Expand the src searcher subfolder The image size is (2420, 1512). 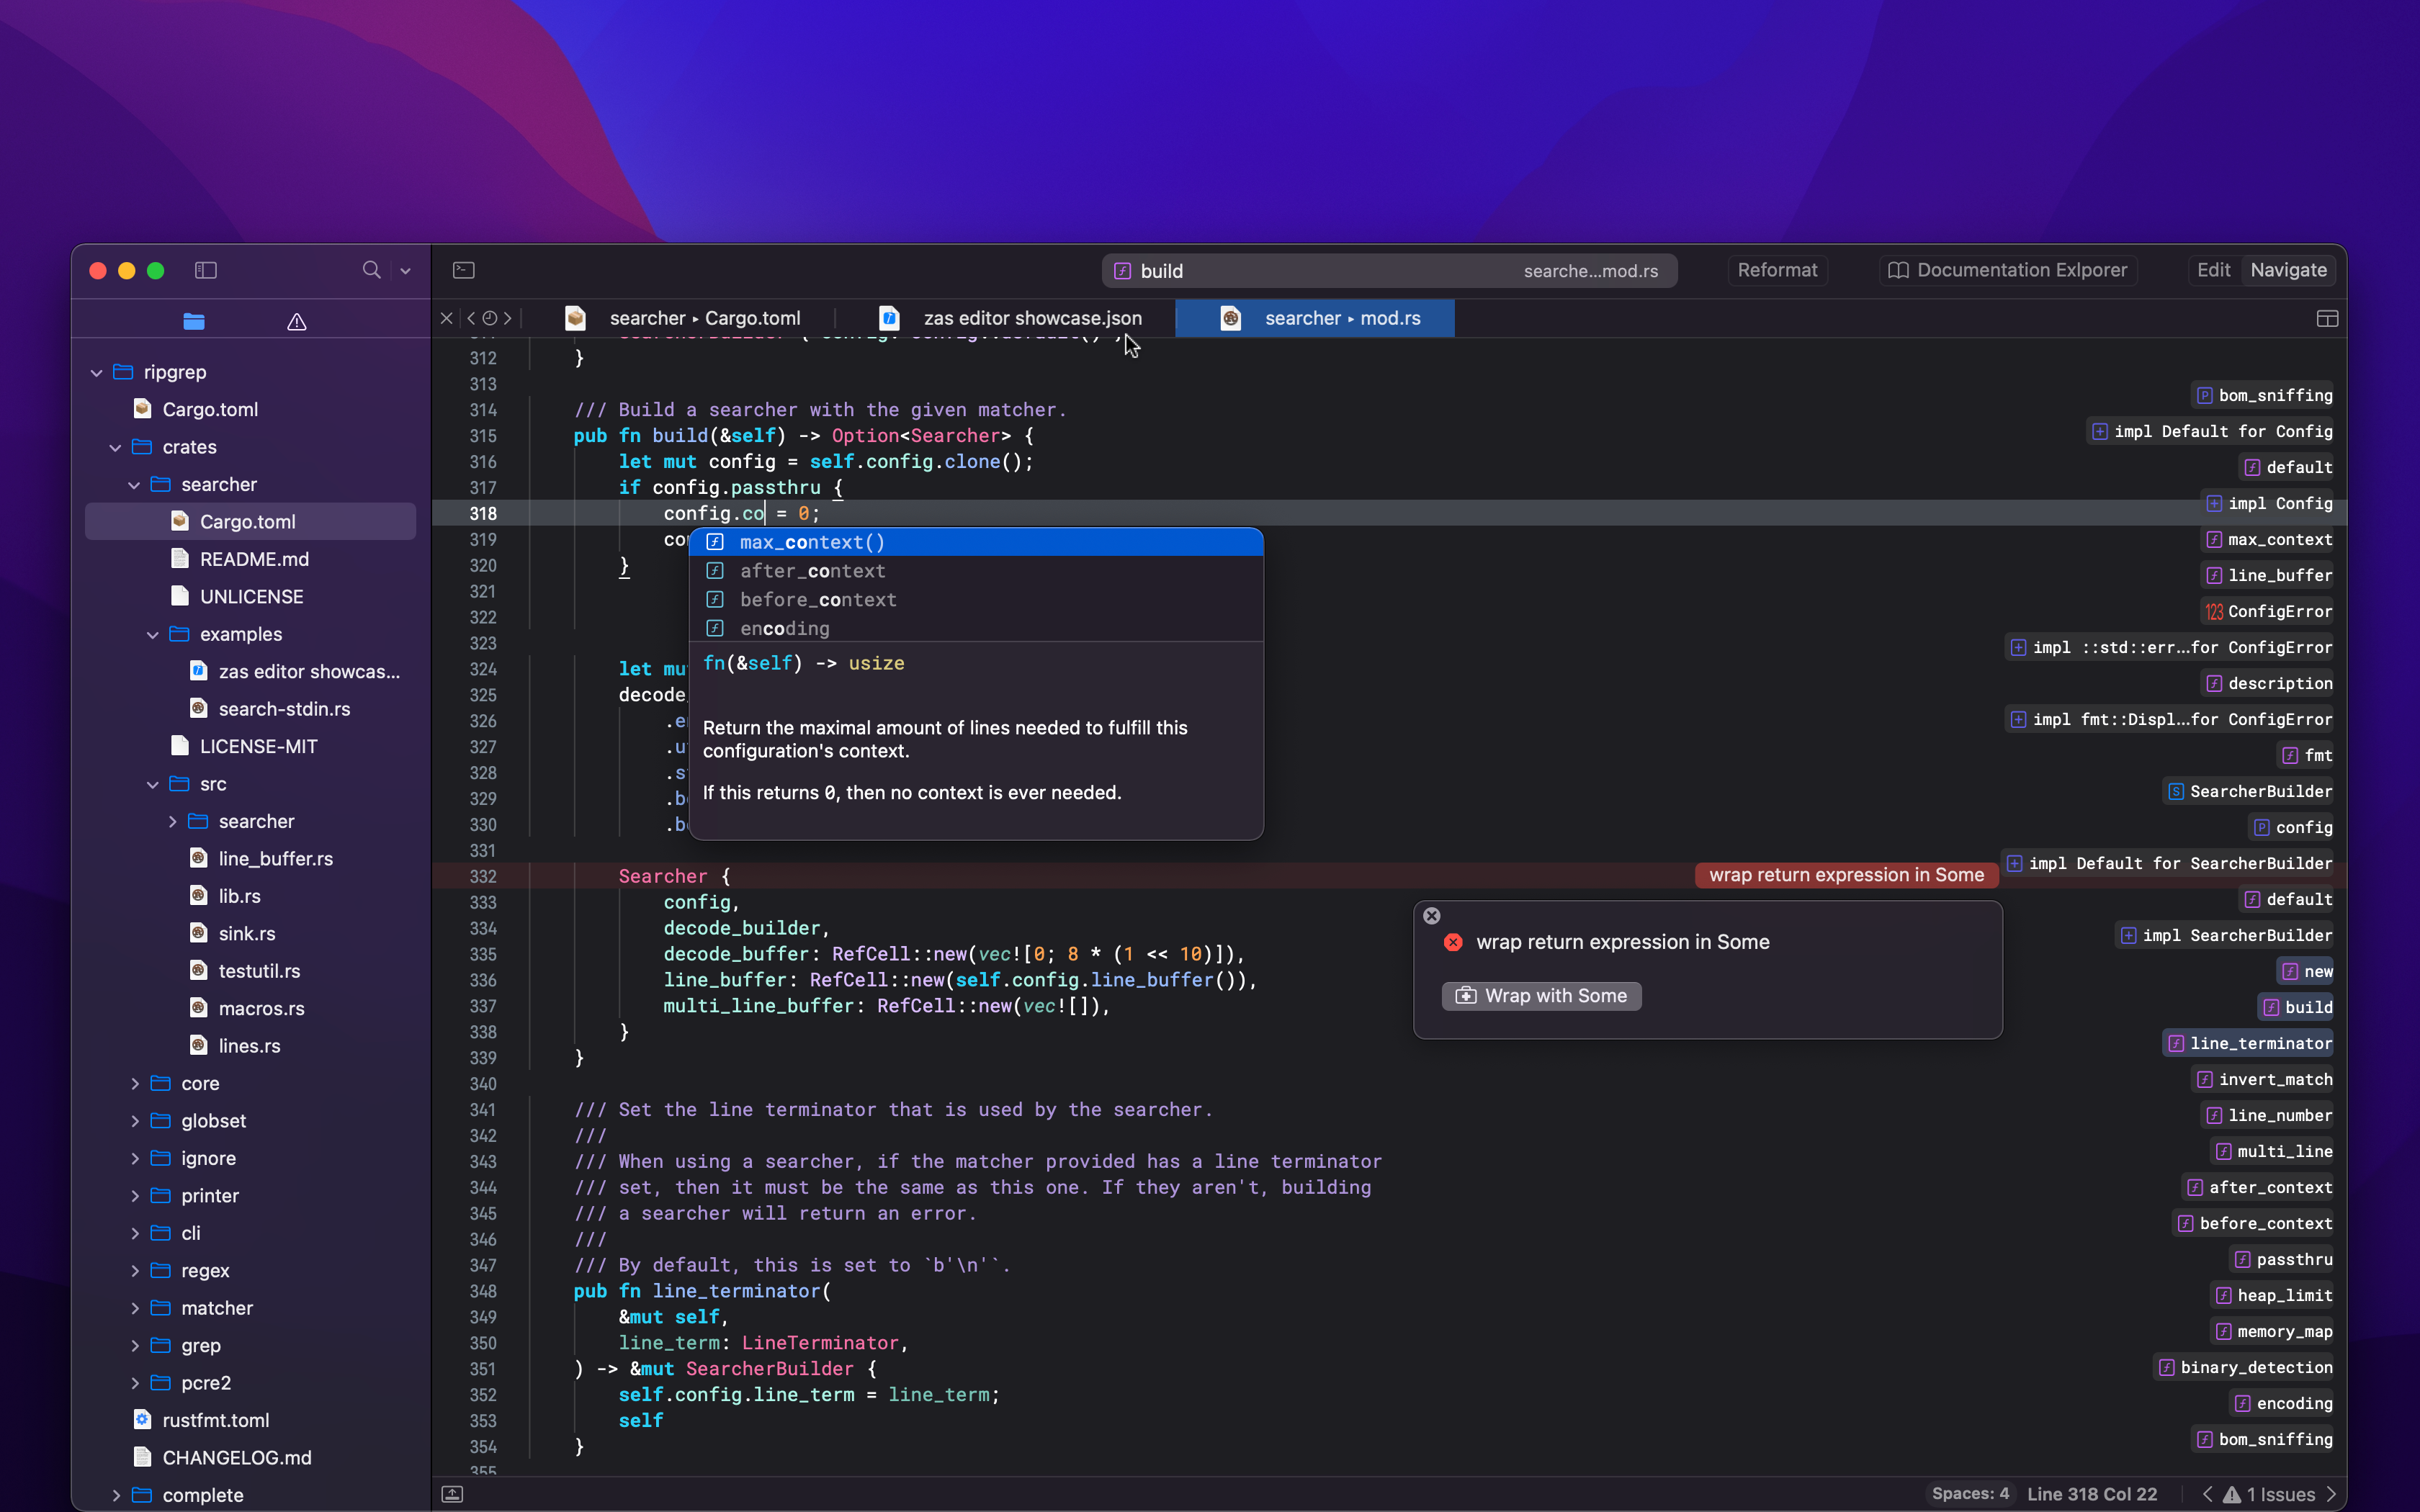click(172, 822)
